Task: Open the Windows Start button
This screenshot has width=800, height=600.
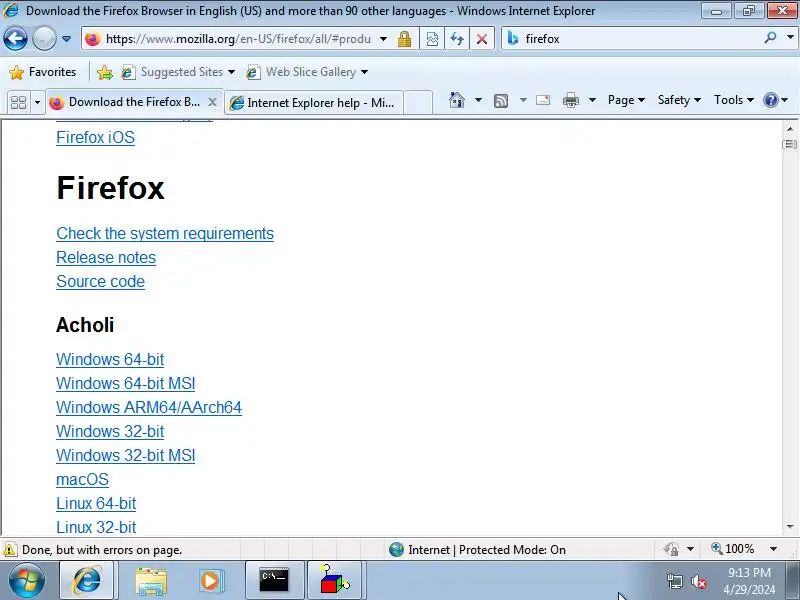Action: [26, 581]
